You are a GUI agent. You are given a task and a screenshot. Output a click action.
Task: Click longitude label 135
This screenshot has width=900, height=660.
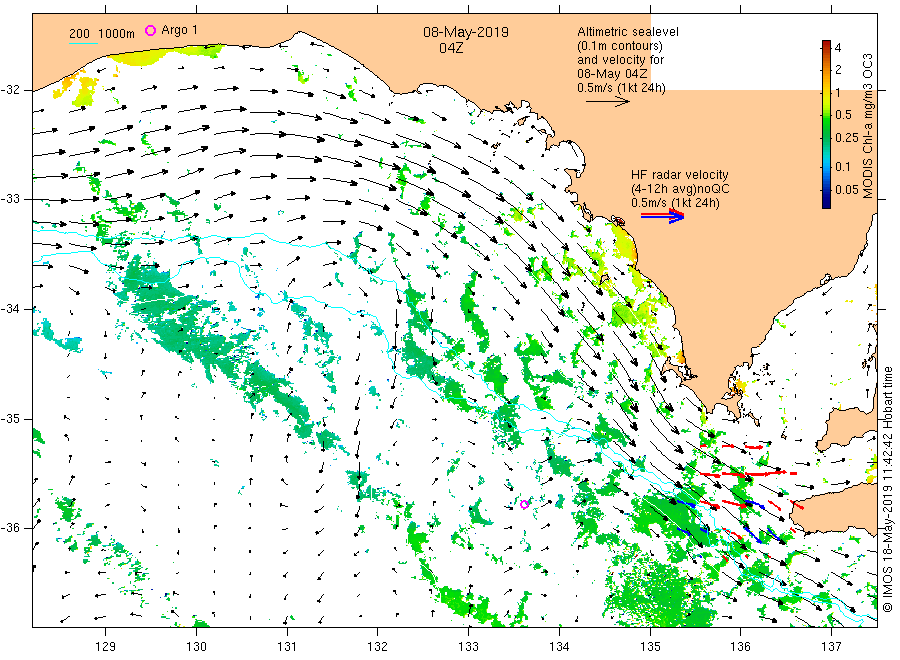click(650, 646)
